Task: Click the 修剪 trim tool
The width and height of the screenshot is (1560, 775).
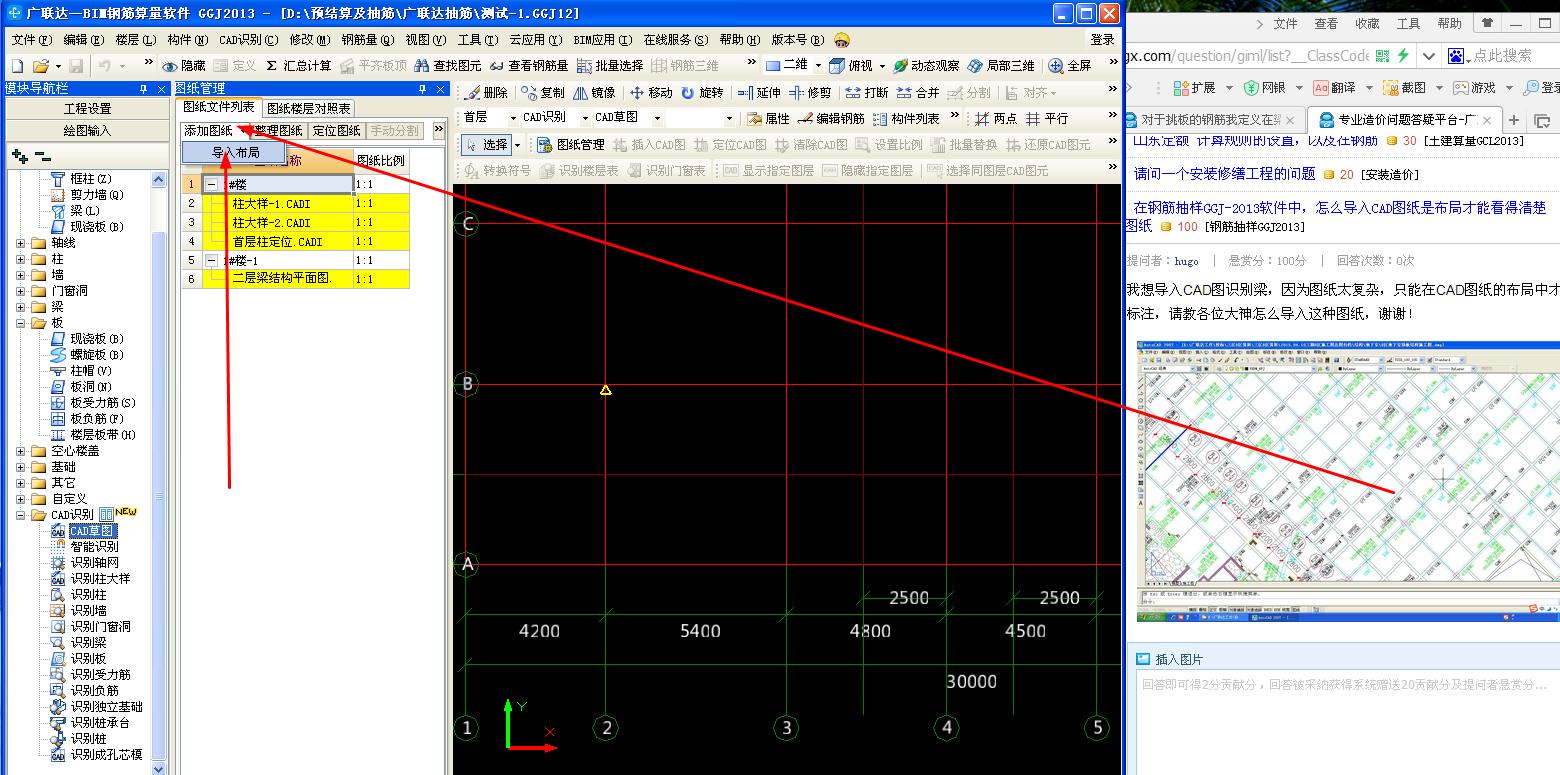Action: click(x=810, y=92)
